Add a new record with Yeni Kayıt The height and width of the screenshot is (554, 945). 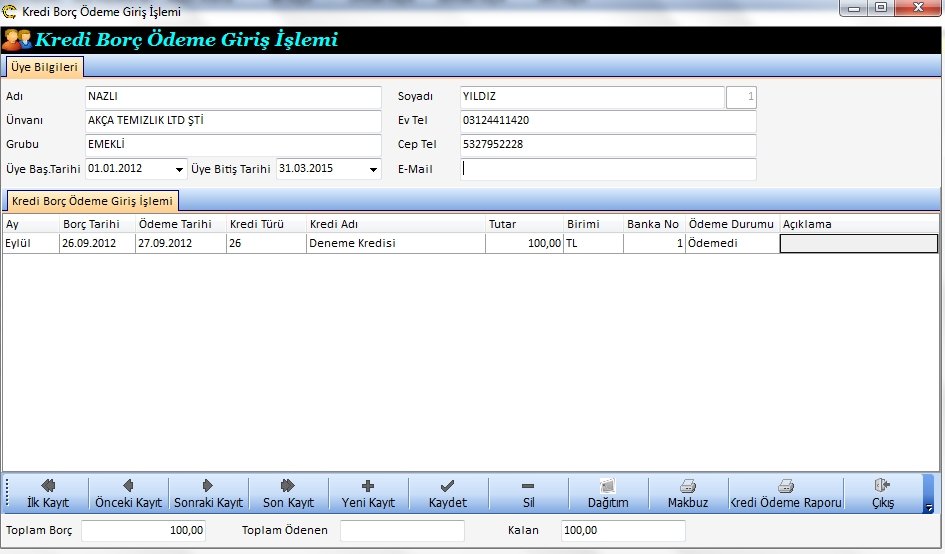[368, 493]
